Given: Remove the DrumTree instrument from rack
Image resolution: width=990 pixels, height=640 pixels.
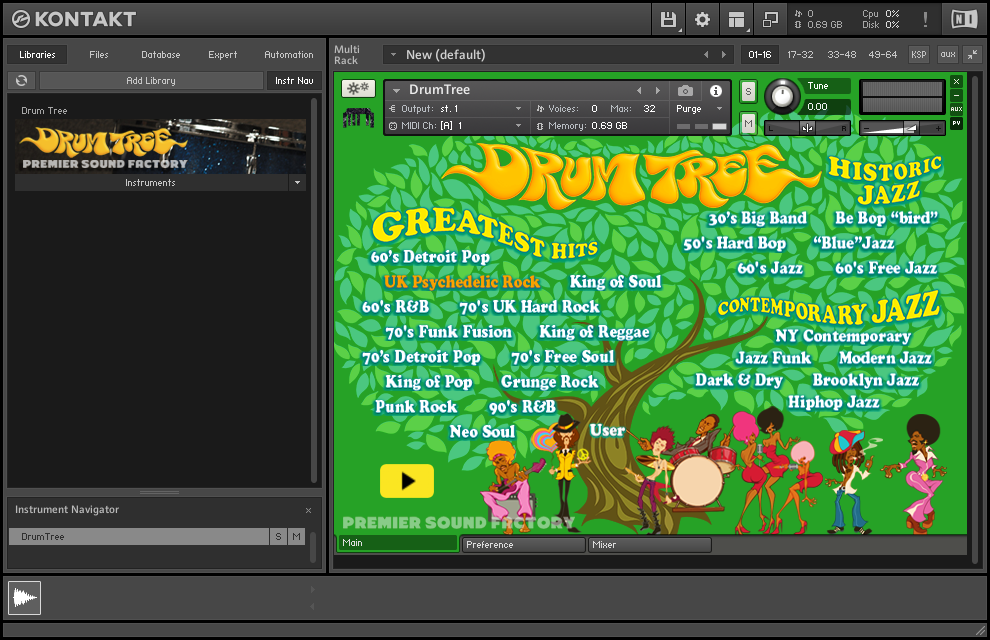Looking at the screenshot, I should point(957,81).
